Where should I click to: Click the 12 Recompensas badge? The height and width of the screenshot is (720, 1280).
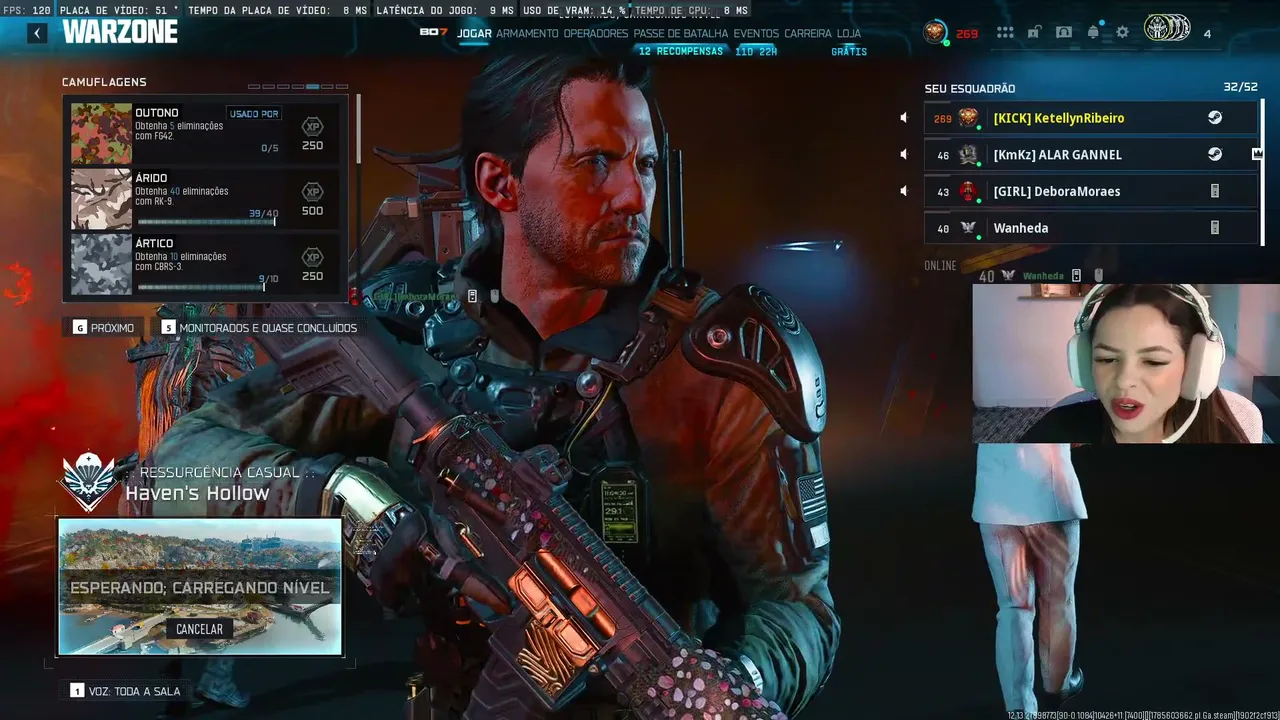[681, 51]
